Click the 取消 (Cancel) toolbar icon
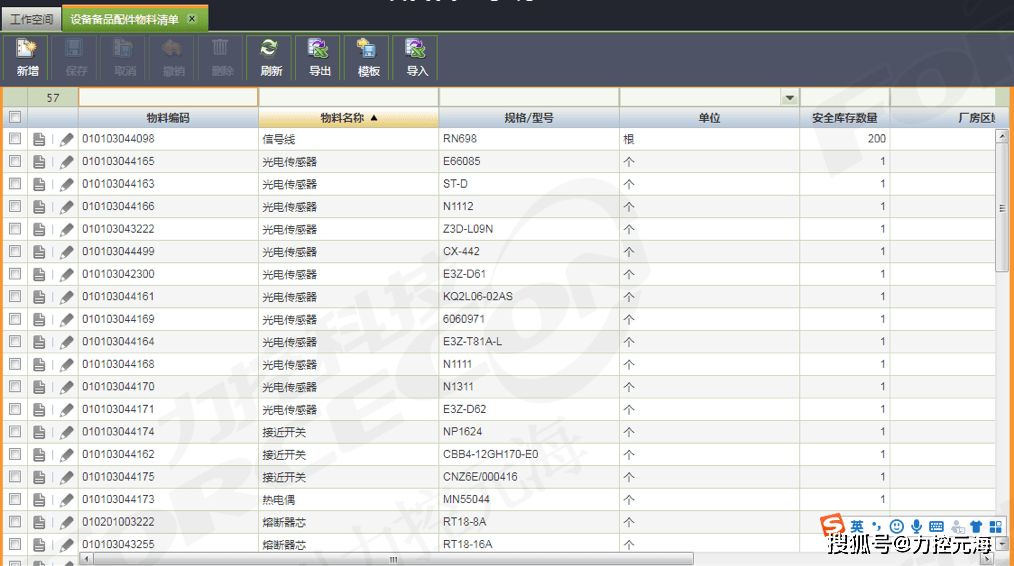This screenshot has width=1014, height=566. (124, 58)
